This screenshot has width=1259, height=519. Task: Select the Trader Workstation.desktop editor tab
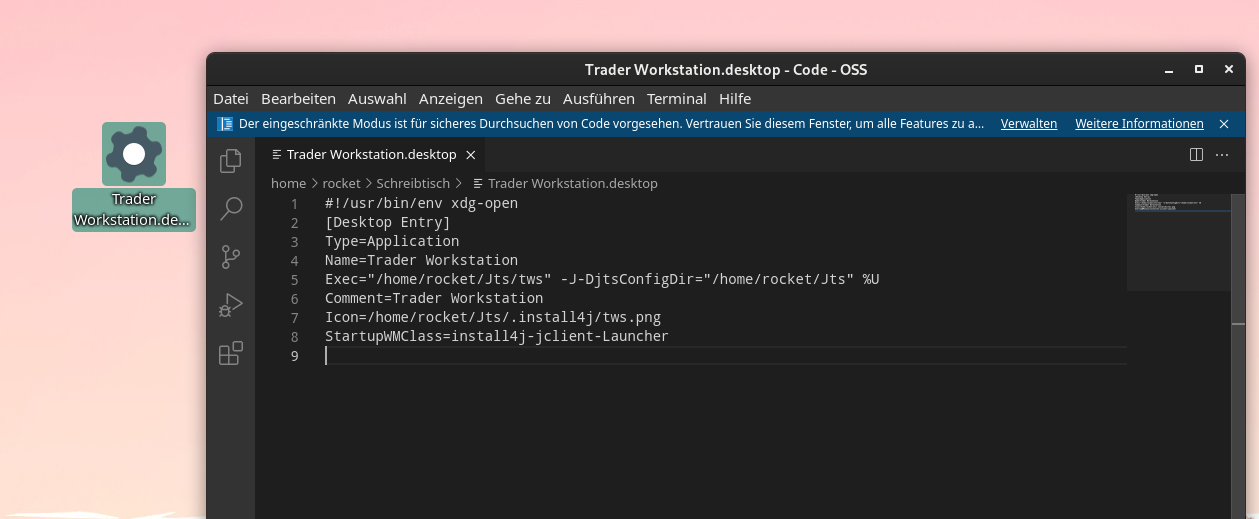tap(371, 155)
